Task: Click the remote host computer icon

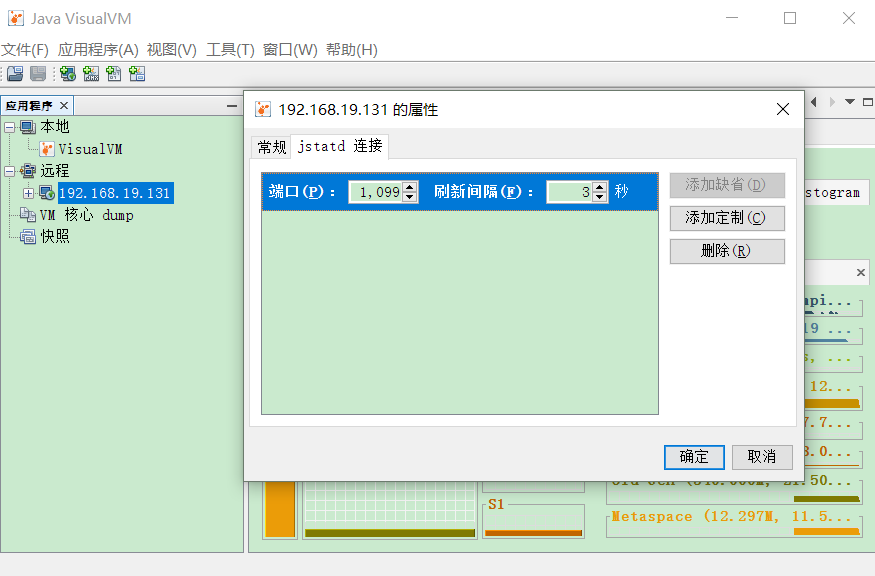Action: coord(47,193)
